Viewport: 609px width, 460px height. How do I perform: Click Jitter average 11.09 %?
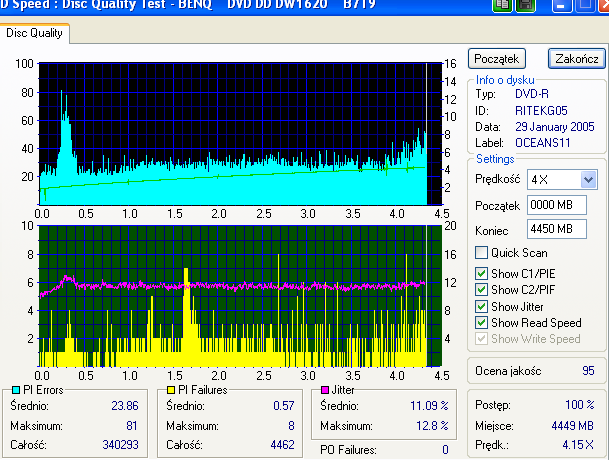click(x=429, y=406)
